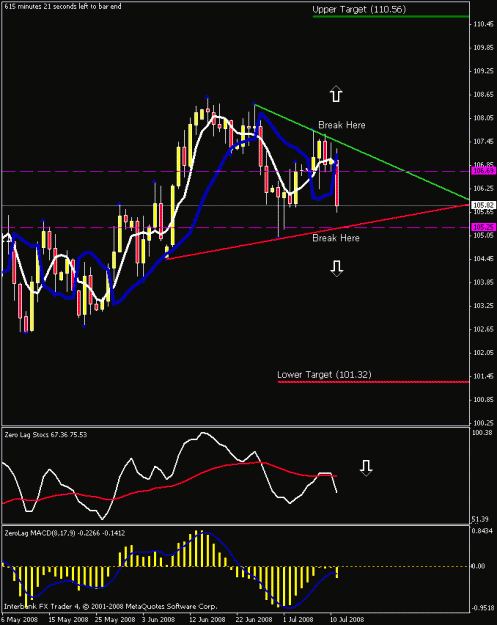Click the "Lower Target (101.32)" label
Image resolution: width=497 pixels, height=625 pixels.
click(x=324, y=375)
